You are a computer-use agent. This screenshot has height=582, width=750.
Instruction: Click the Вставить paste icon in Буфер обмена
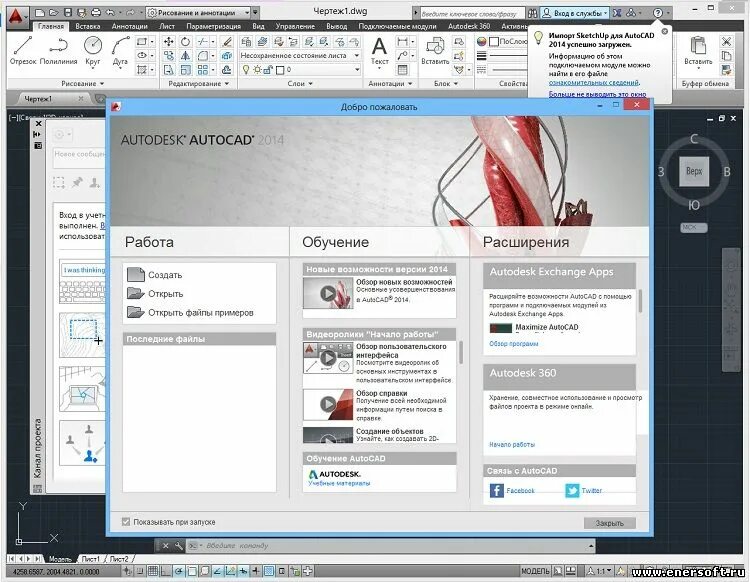point(698,51)
